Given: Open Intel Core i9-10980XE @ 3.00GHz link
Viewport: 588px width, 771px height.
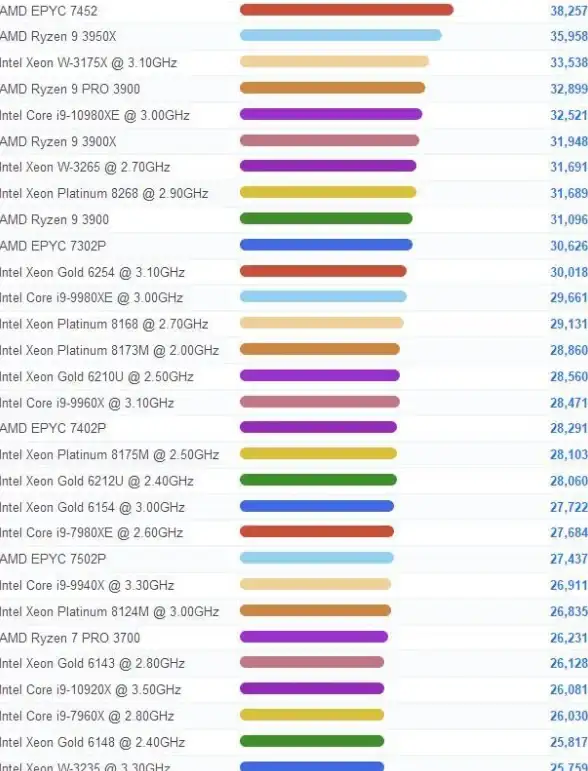Looking at the screenshot, I should tap(95, 115).
